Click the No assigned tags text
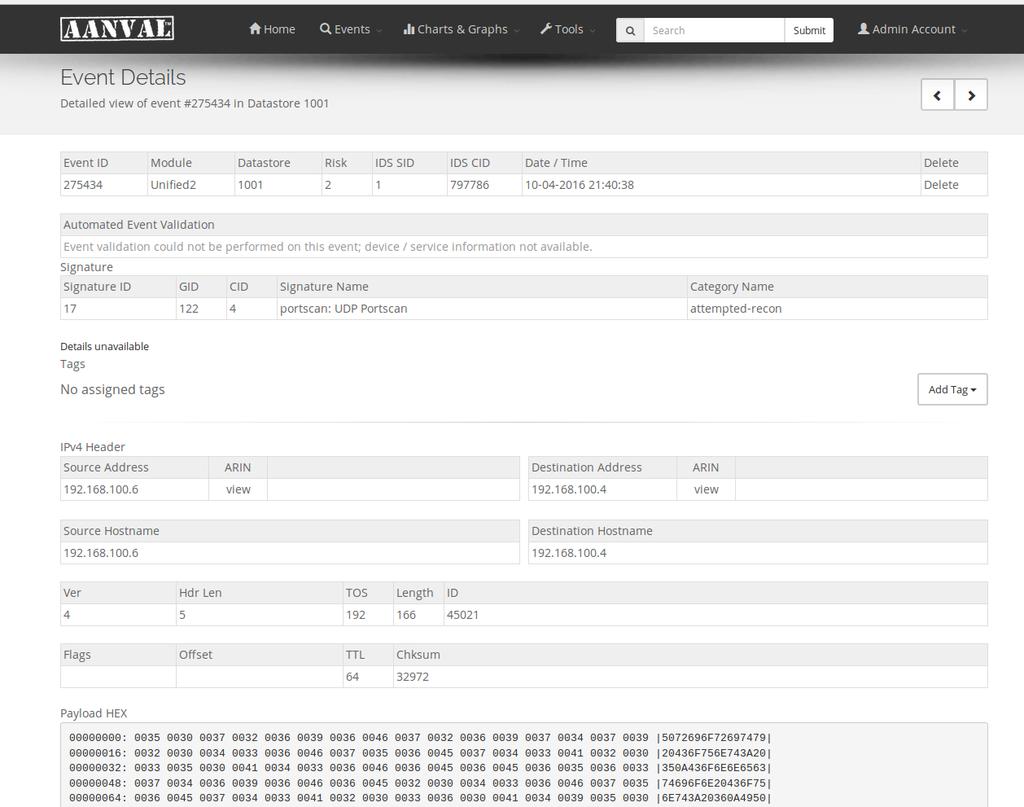This screenshot has height=807, width=1024. (112, 390)
